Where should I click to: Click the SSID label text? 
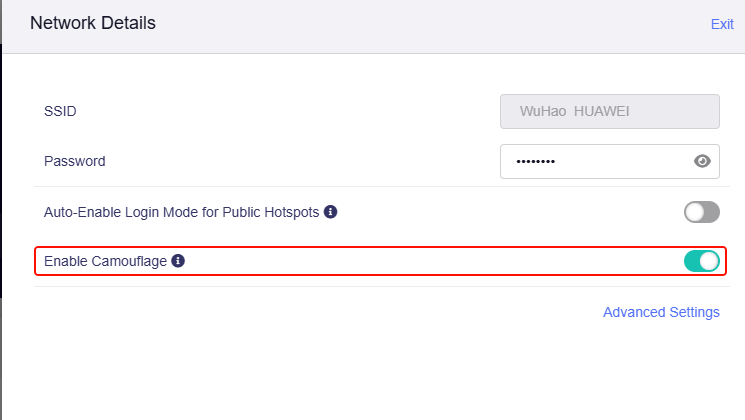[60, 111]
